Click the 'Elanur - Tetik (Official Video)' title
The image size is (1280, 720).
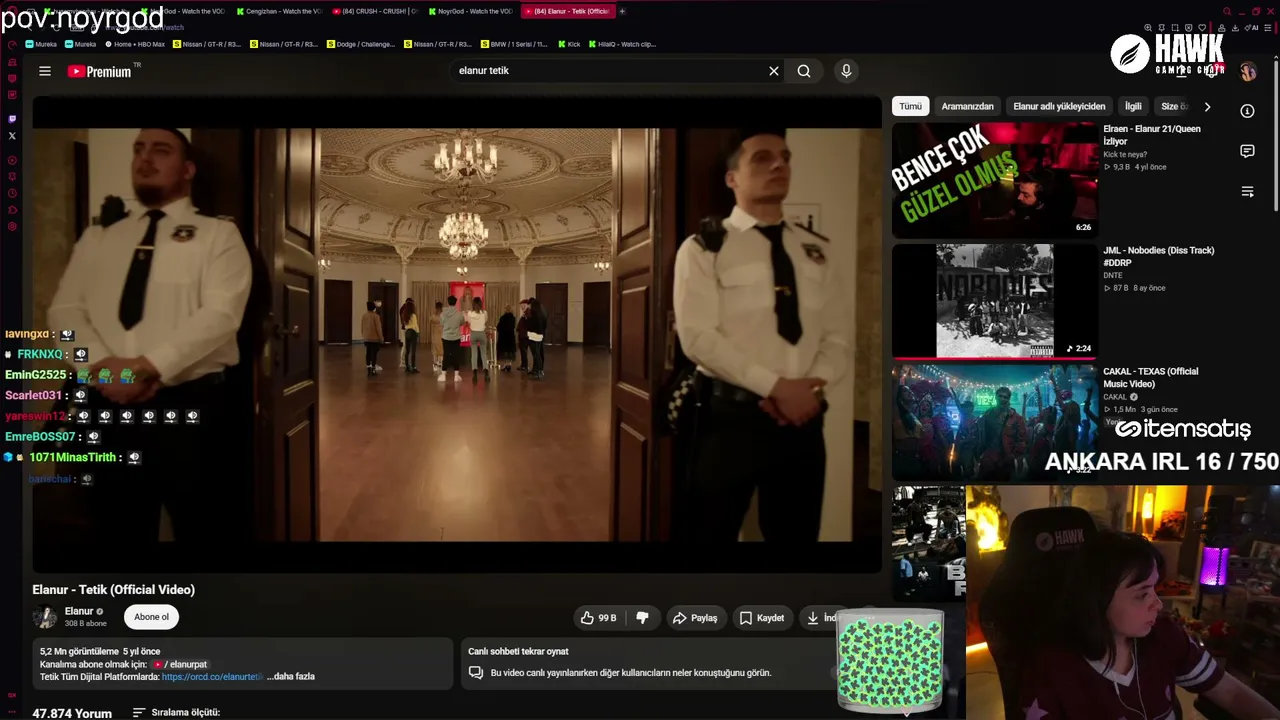(113, 590)
